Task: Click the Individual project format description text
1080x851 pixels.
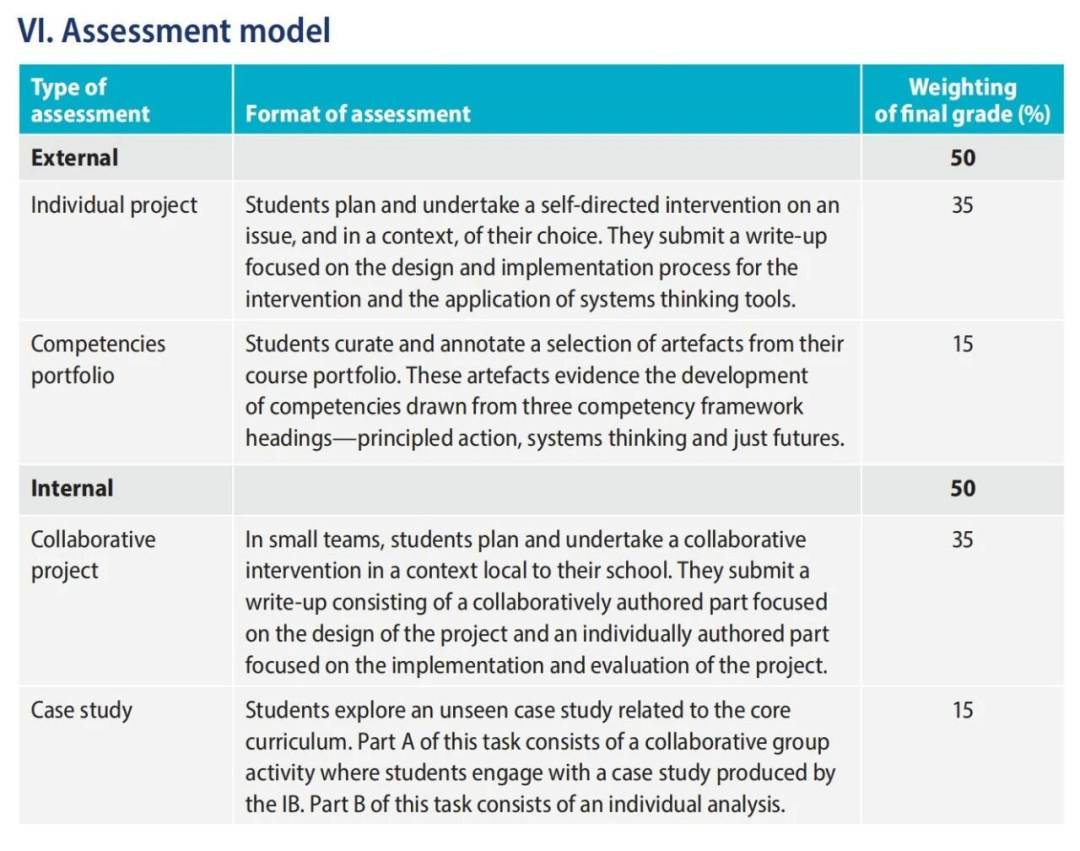Action: tap(543, 252)
